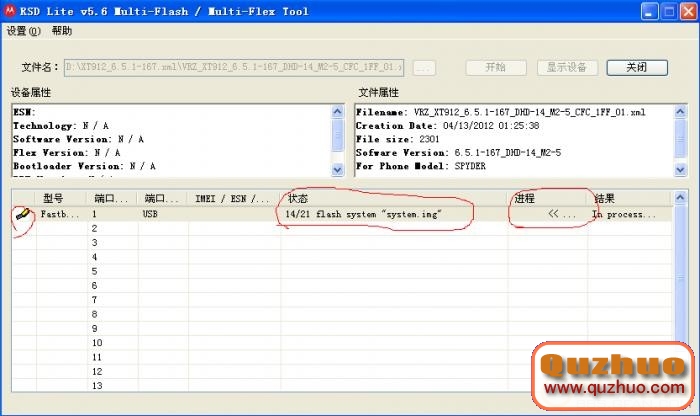Click the 显示设备 button

click(x=567, y=67)
